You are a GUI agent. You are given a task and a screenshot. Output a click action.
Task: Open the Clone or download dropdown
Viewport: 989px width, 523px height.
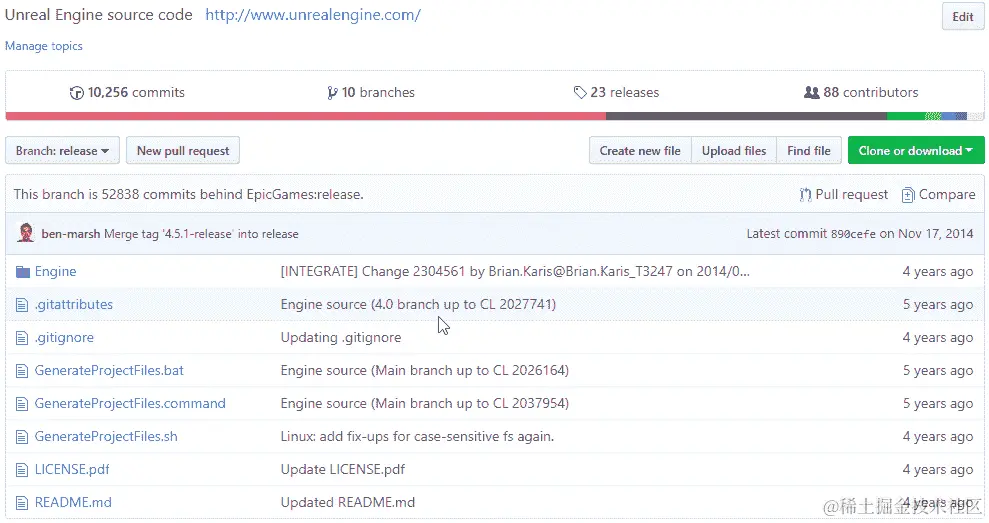point(916,151)
